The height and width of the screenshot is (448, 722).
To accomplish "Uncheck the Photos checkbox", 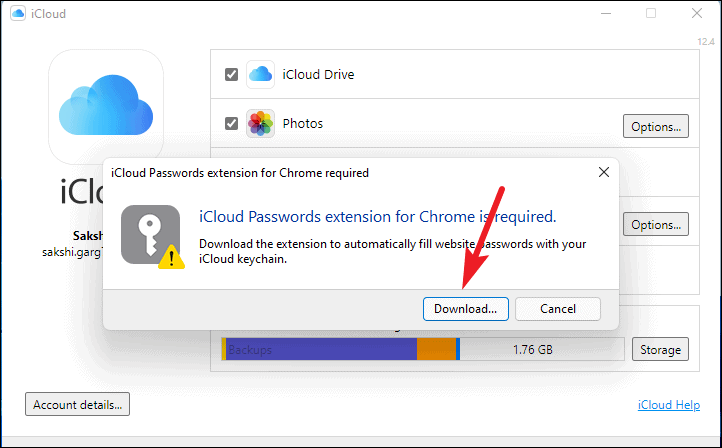I will coord(231,123).
